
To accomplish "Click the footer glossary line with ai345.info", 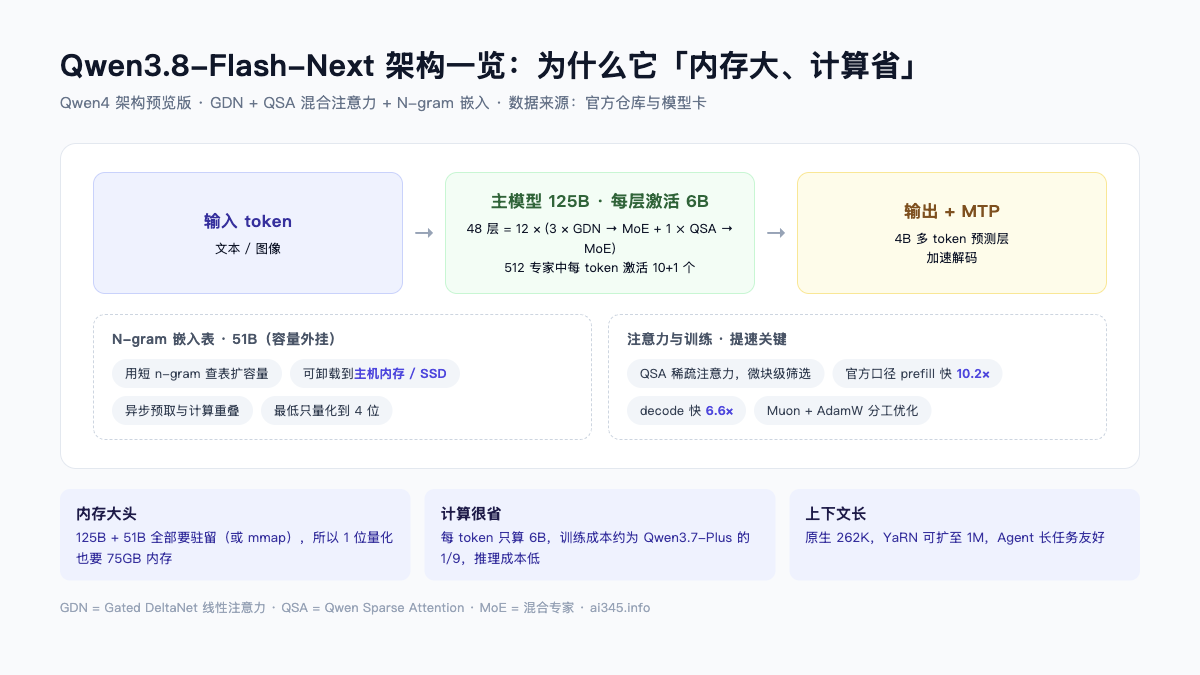I will coord(355,607).
